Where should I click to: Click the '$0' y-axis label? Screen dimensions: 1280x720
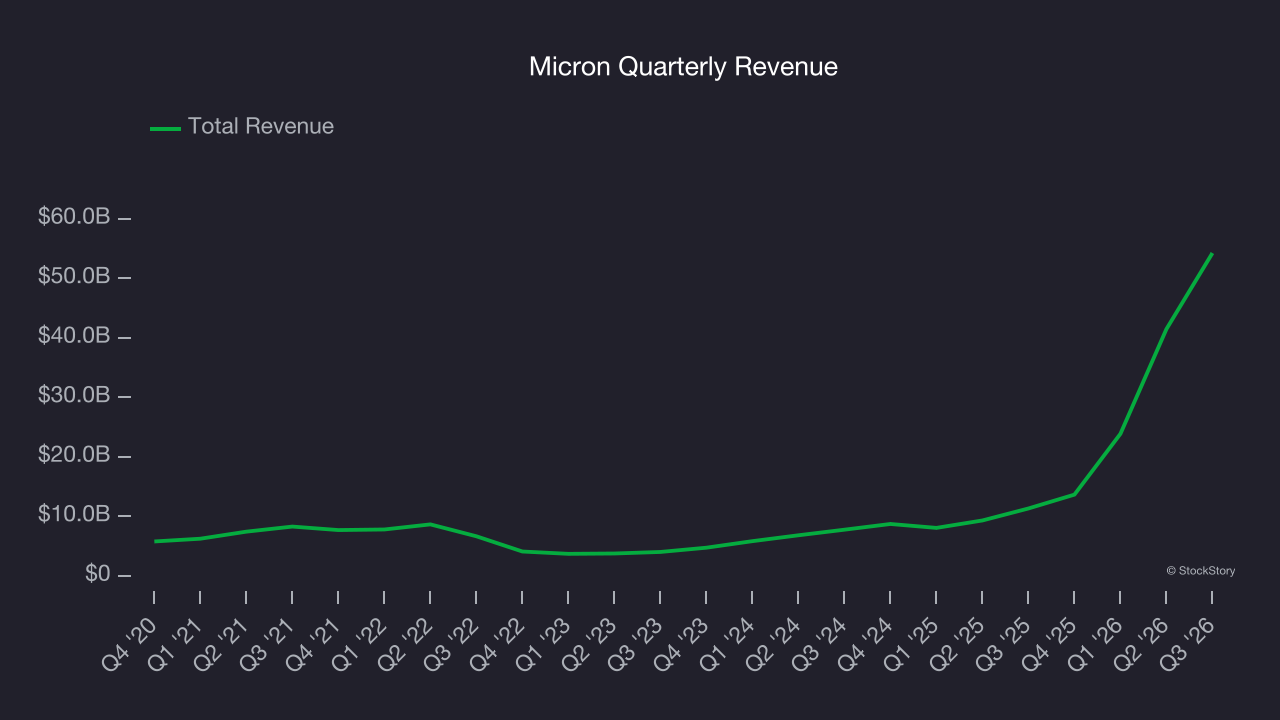pyautogui.click(x=97, y=575)
